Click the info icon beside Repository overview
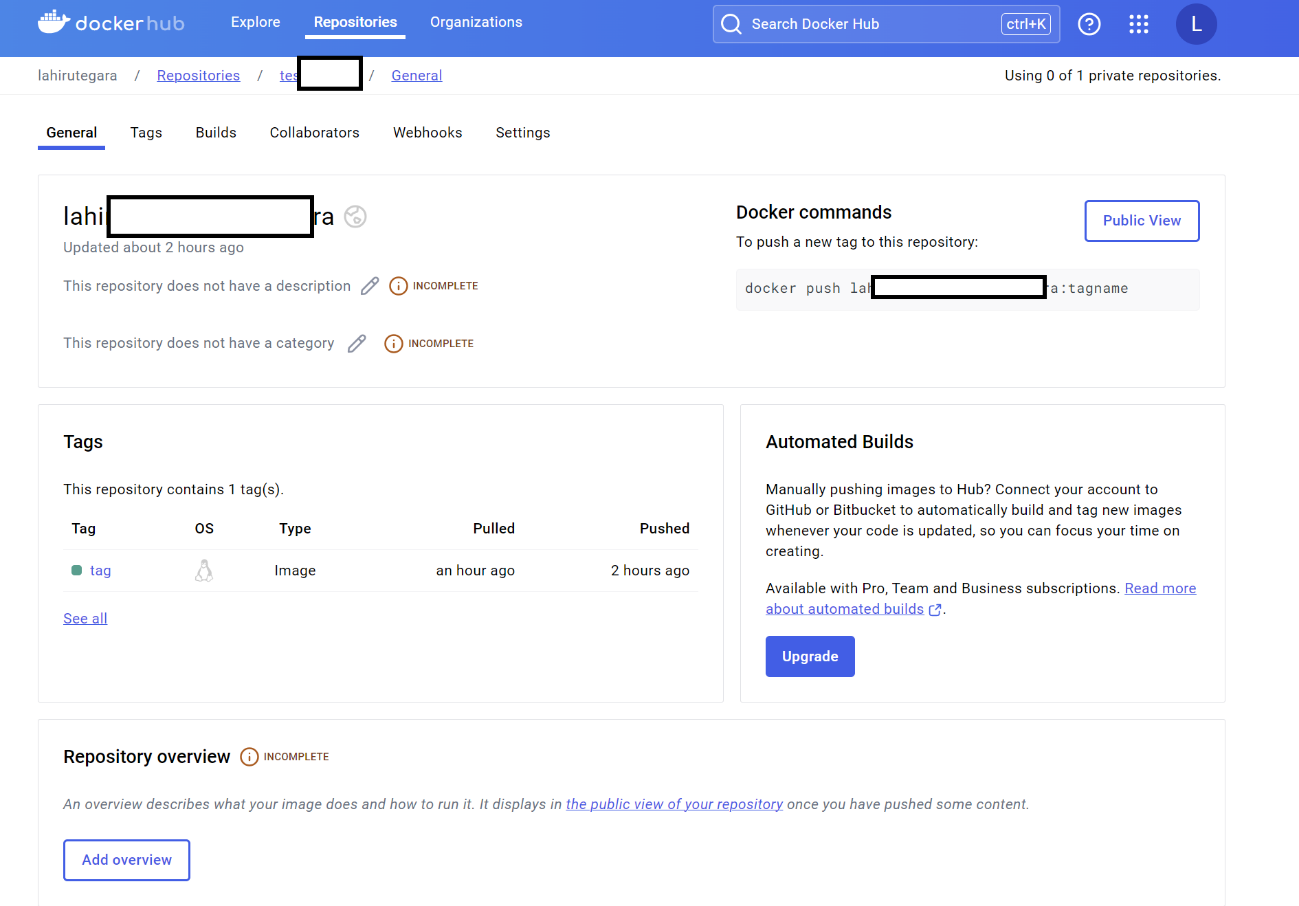 (249, 757)
